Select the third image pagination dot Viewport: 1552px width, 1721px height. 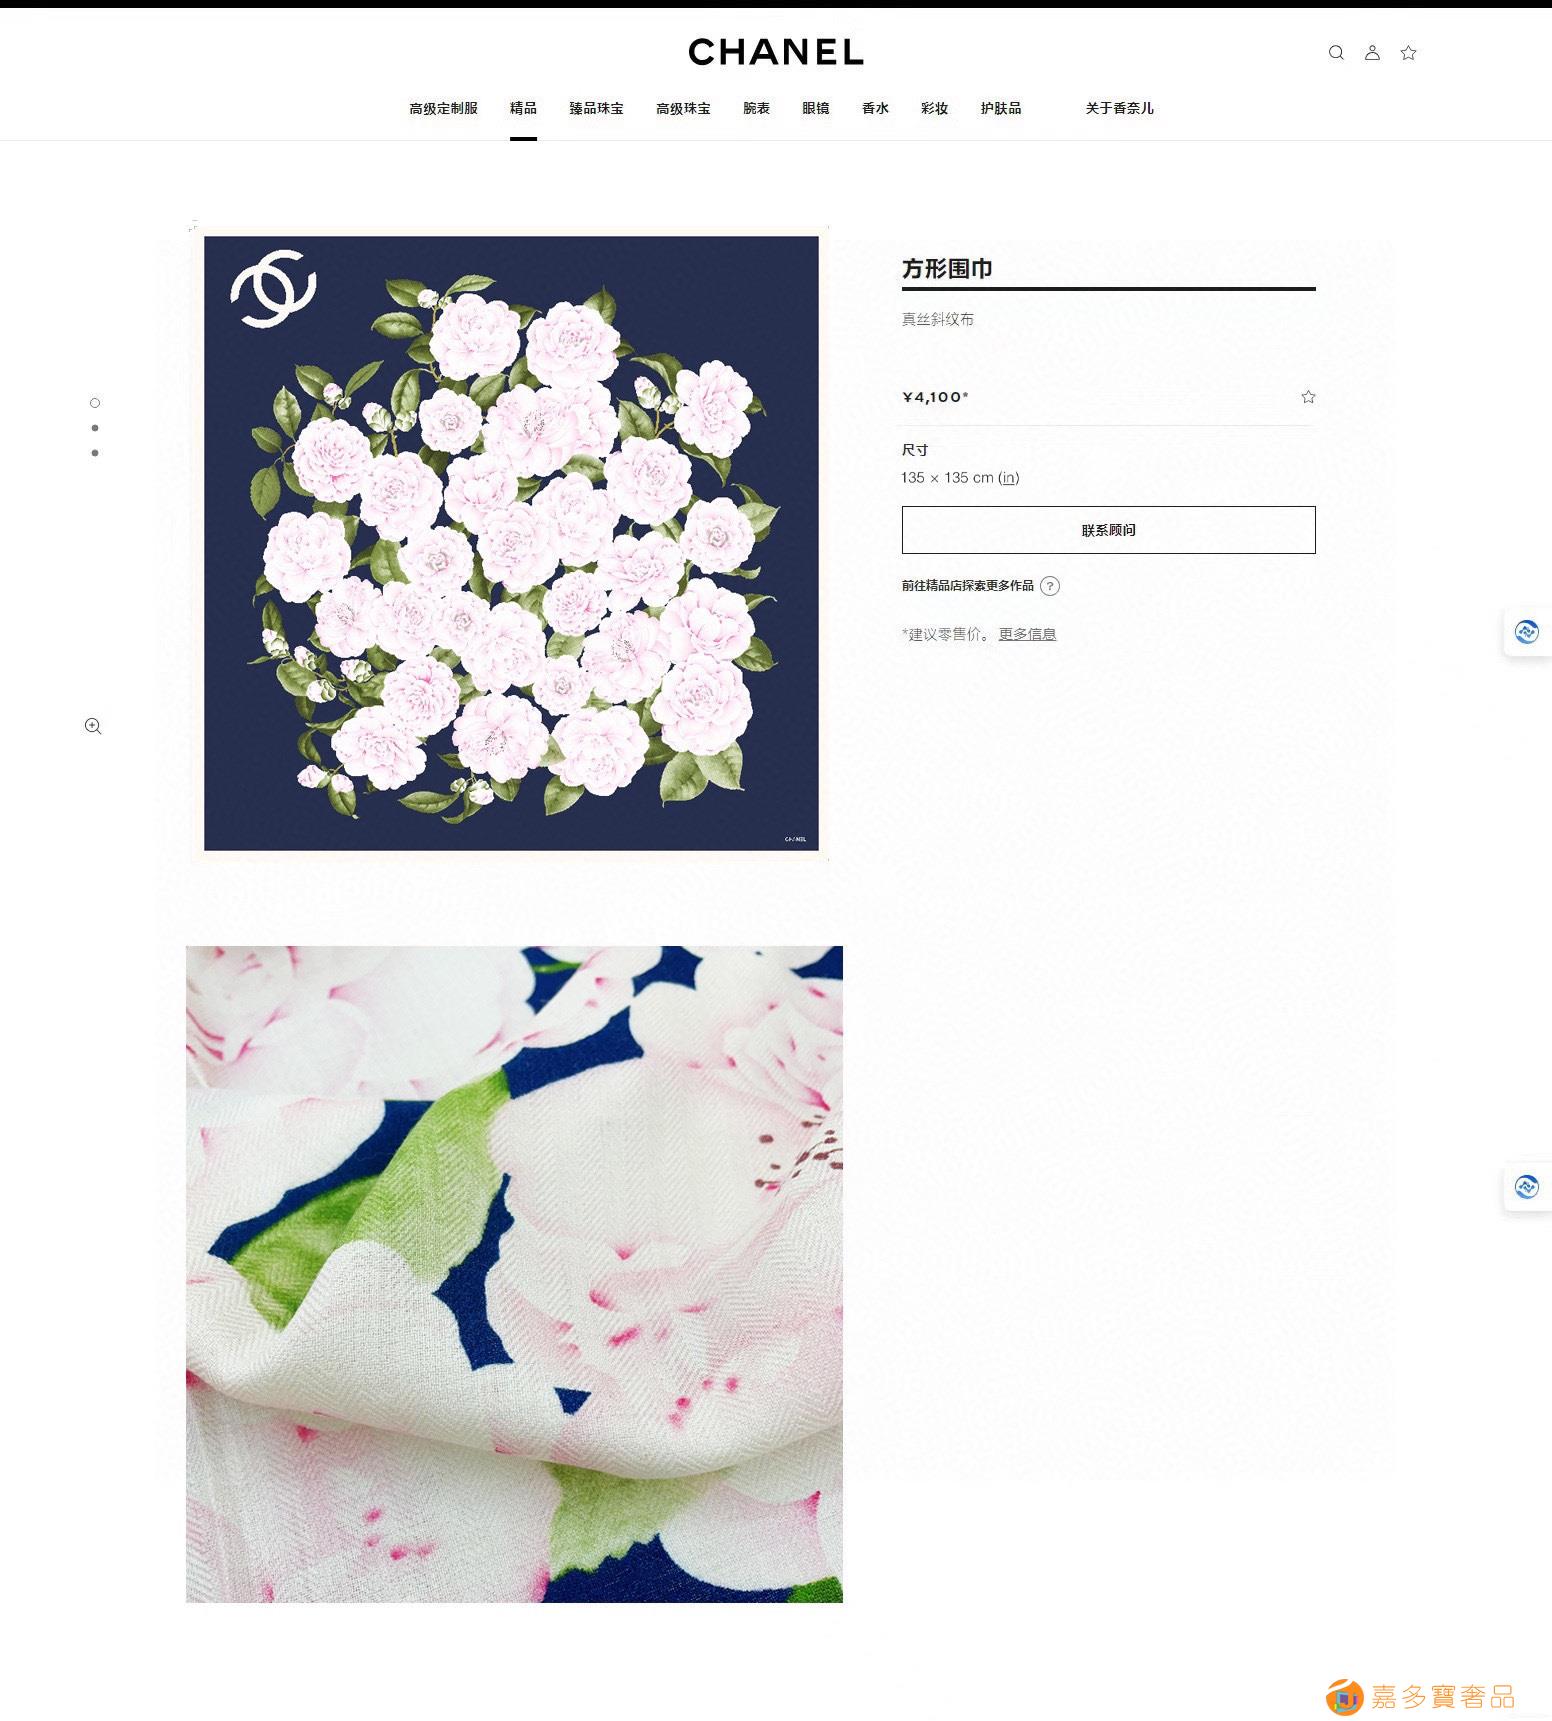tap(95, 453)
